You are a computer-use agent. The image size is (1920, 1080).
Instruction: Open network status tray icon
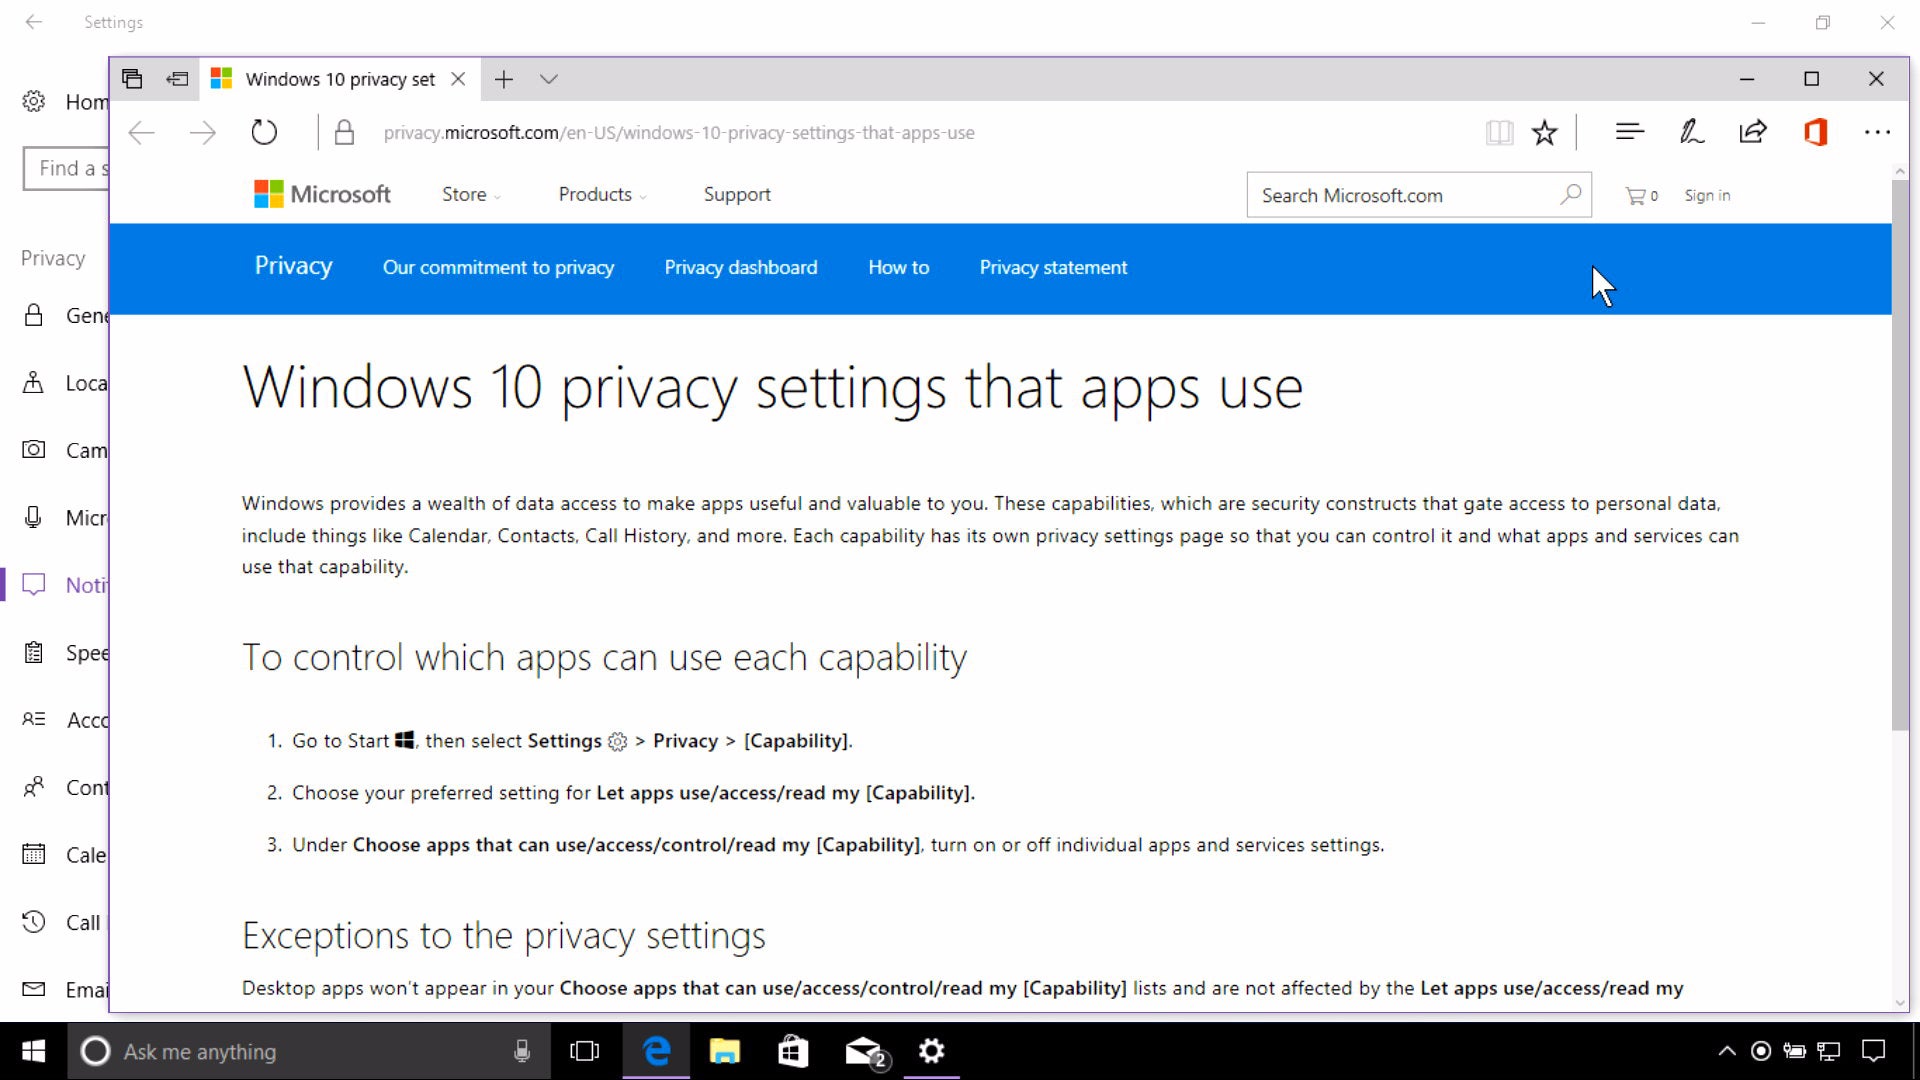point(1829,1051)
